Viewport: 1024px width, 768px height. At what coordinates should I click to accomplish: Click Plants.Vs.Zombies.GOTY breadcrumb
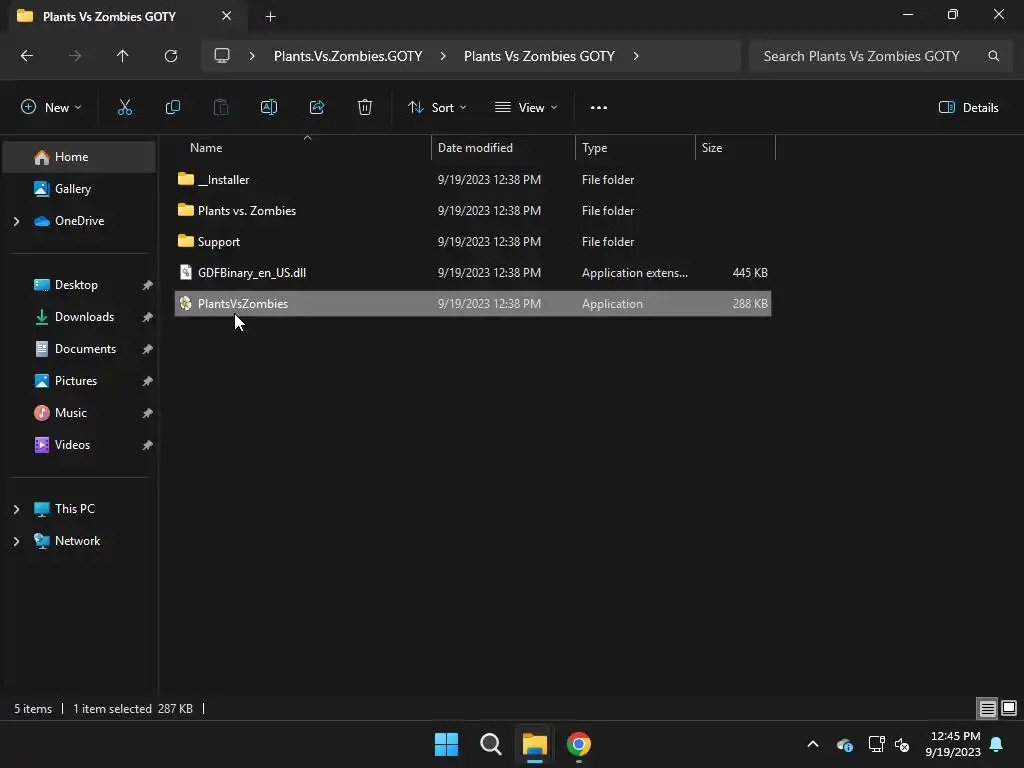[x=348, y=56]
